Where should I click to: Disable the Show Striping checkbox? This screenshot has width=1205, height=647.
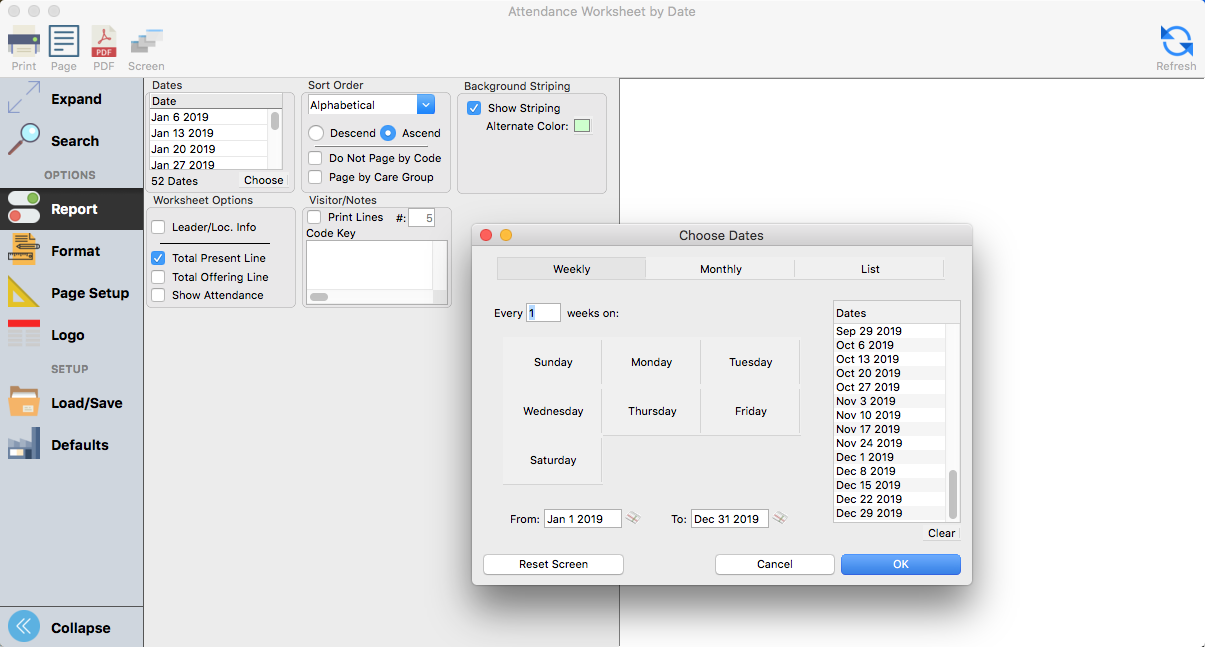(x=474, y=108)
